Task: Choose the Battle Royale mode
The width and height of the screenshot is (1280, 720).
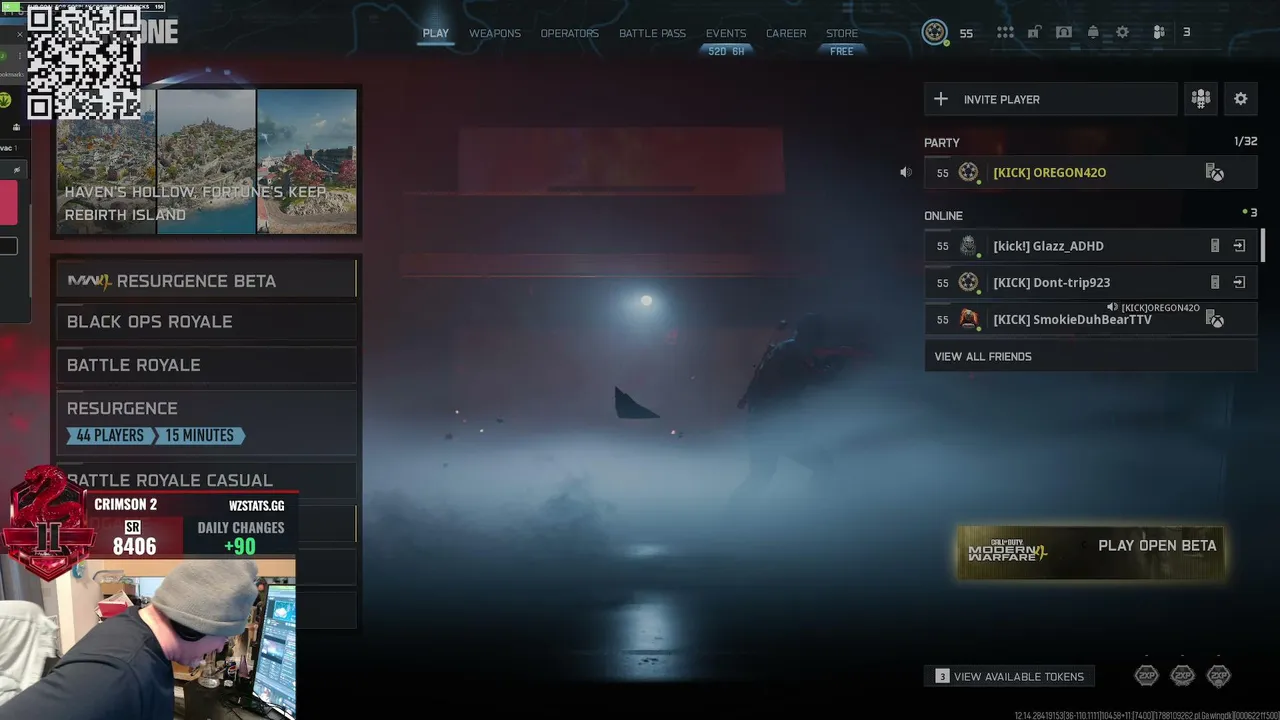Action: click(x=206, y=365)
